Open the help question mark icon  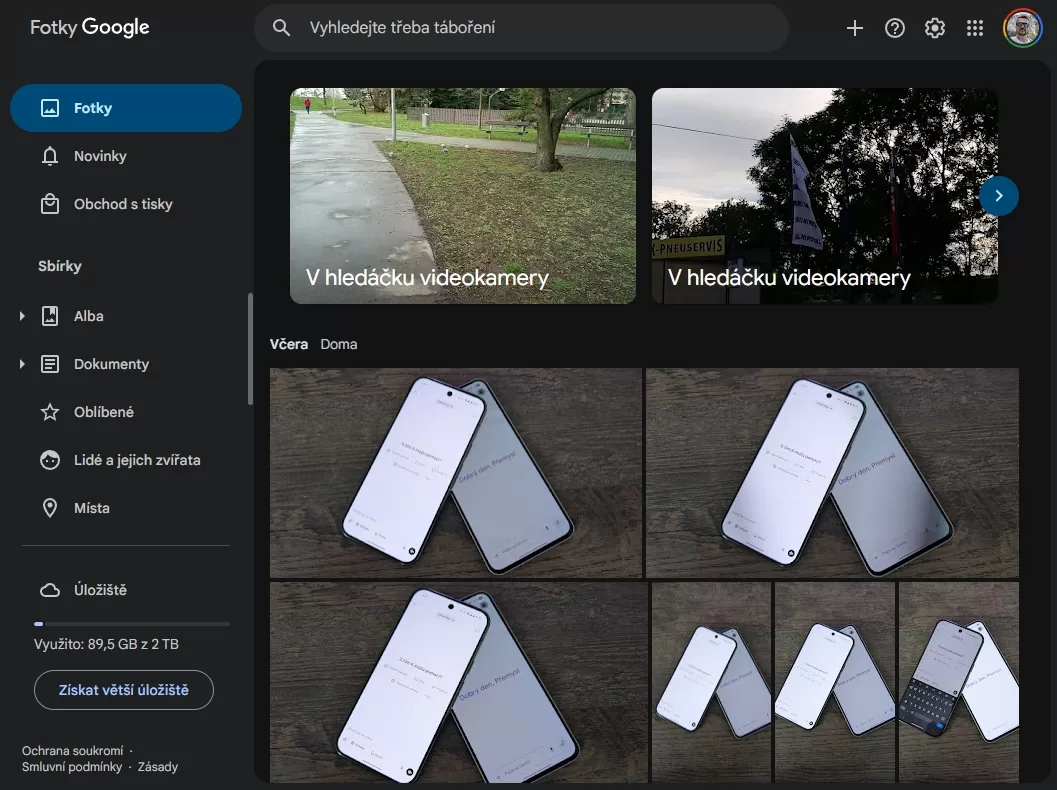[895, 28]
